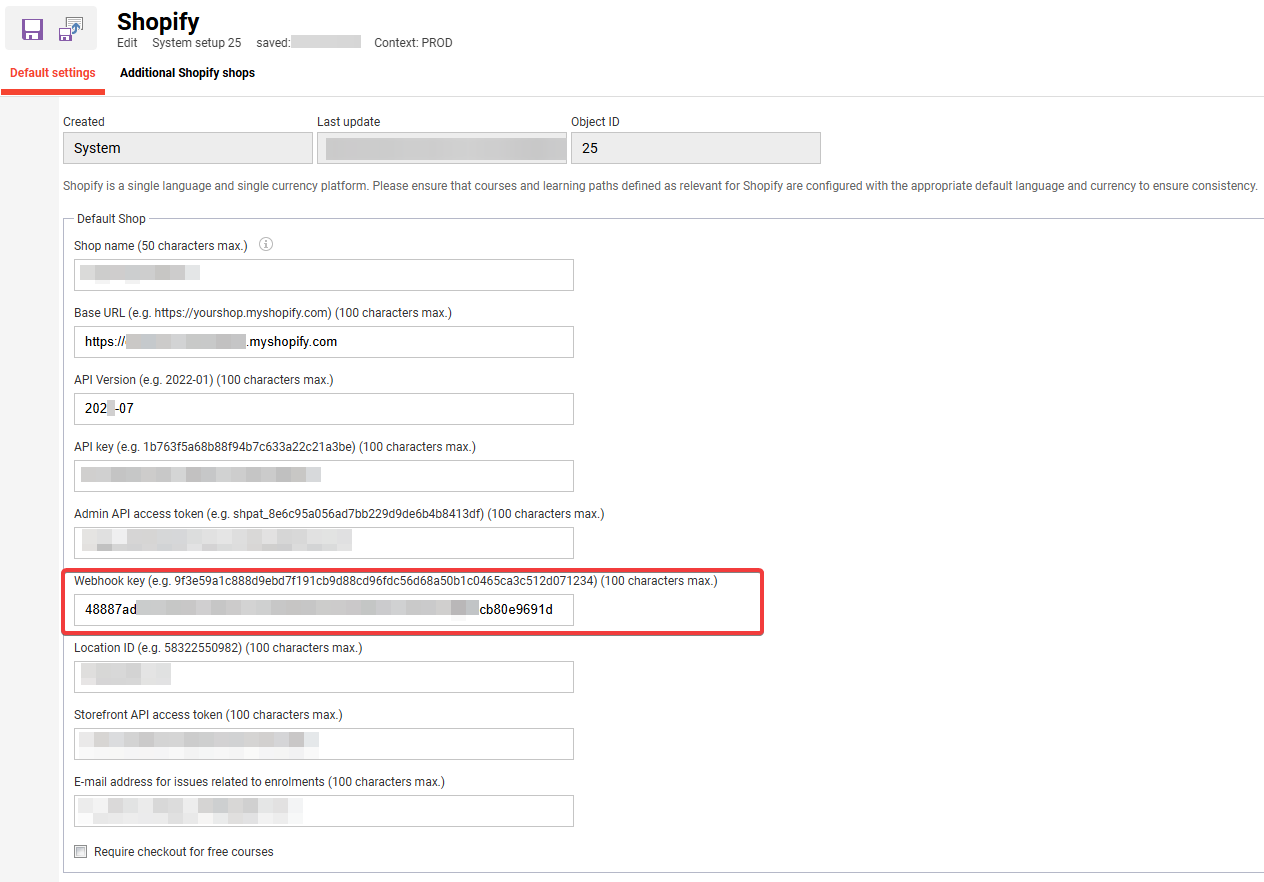The width and height of the screenshot is (1264, 882).
Task: Click the Admin API access token field
Action: pos(323,542)
